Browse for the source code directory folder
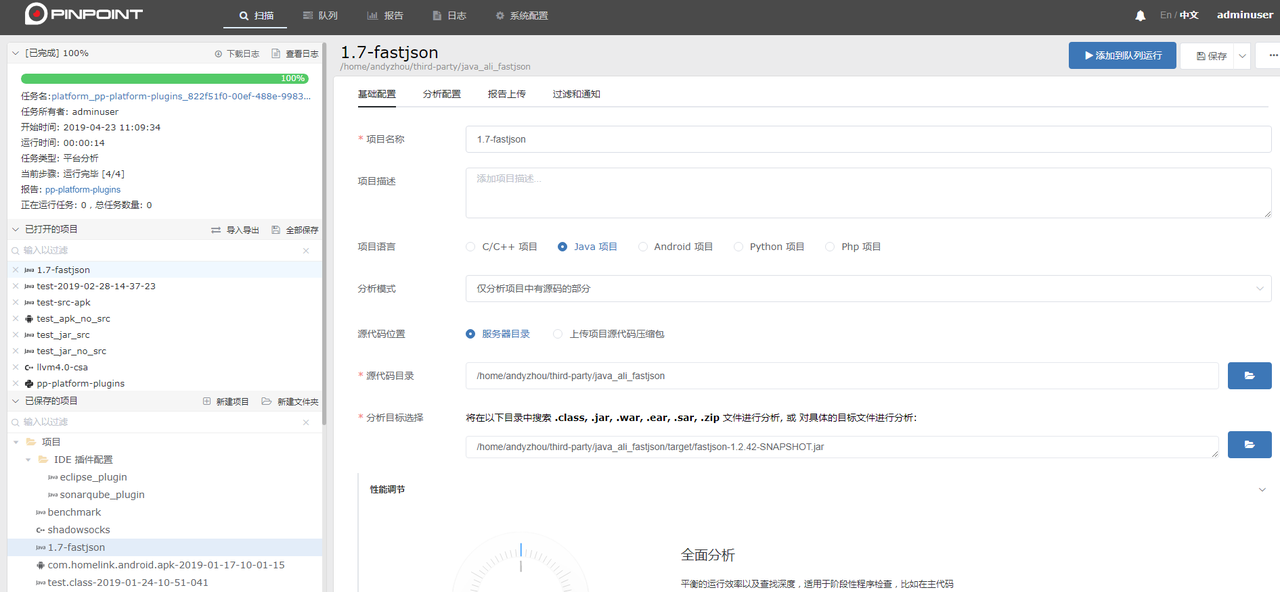 [x=1249, y=376]
